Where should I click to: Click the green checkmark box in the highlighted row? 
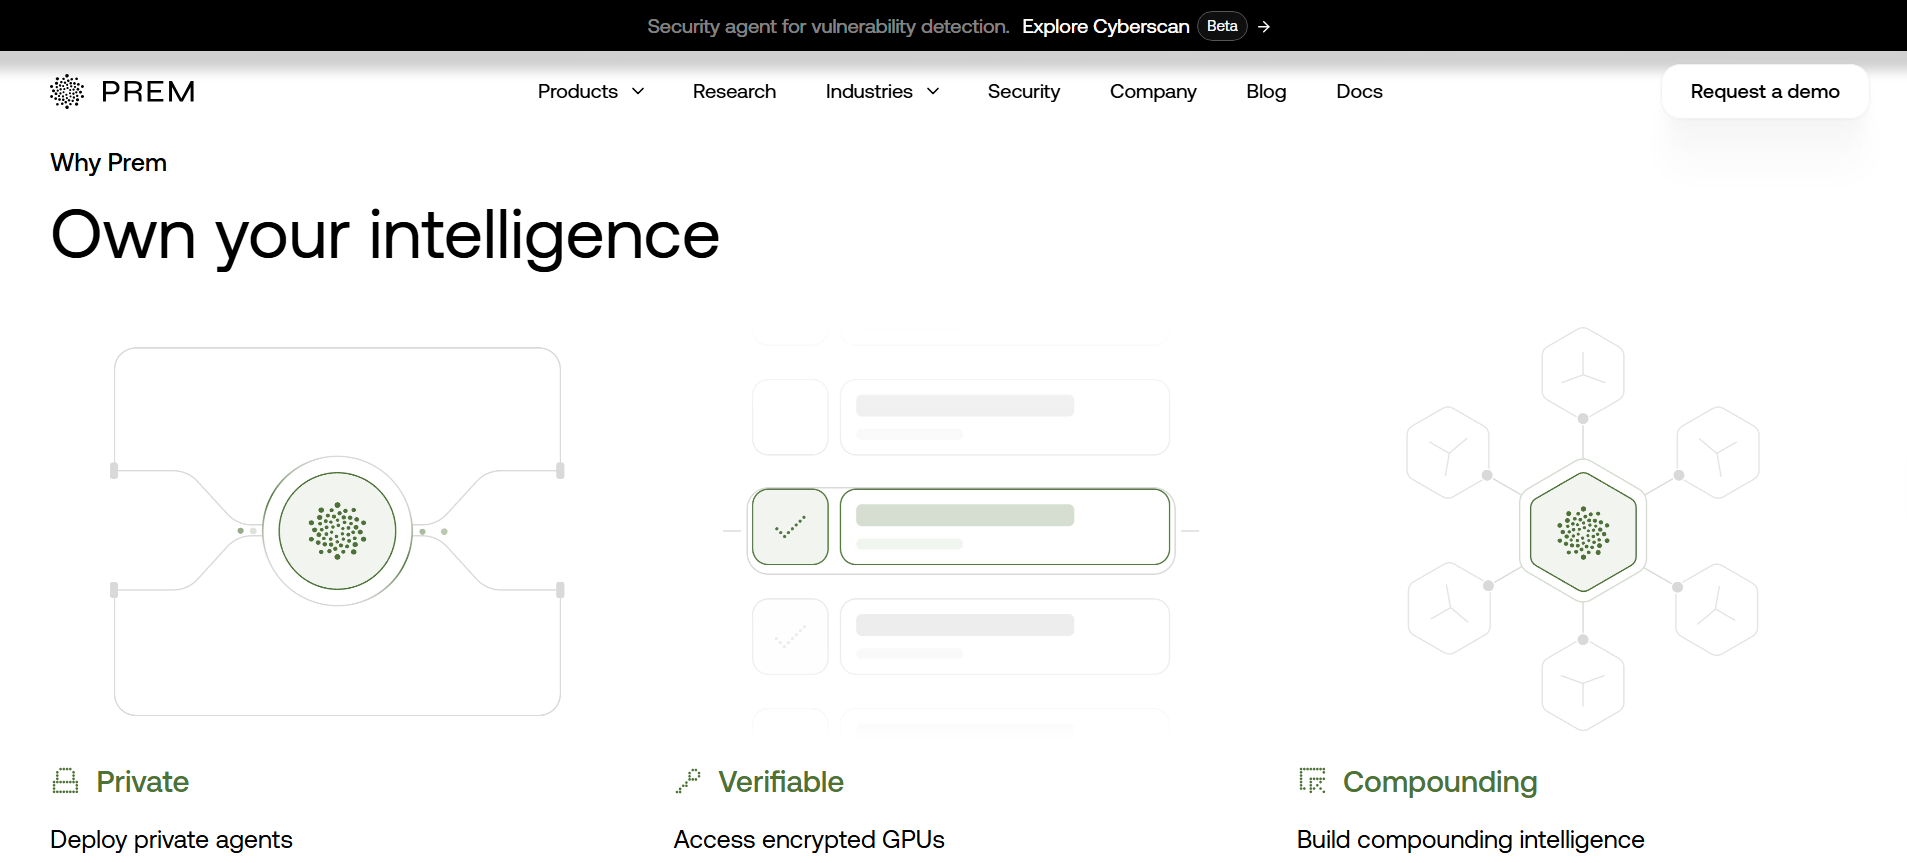pos(790,527)
